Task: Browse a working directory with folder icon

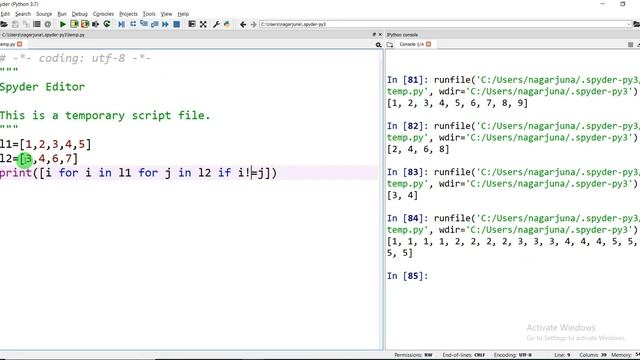Action: (636, 24)
